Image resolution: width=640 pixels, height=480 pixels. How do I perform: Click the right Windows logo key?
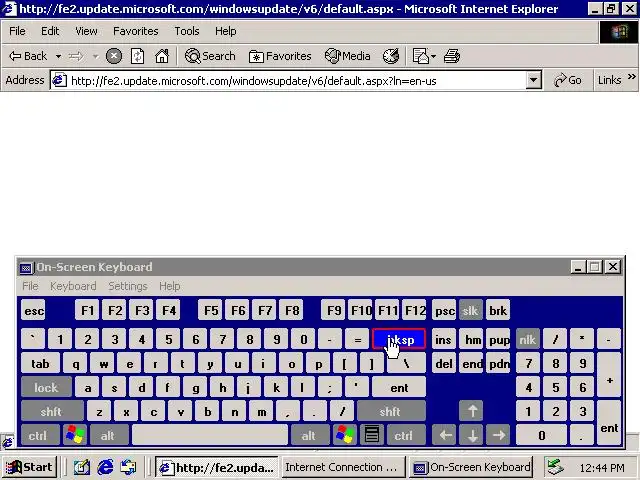click(x=344, y=435)
